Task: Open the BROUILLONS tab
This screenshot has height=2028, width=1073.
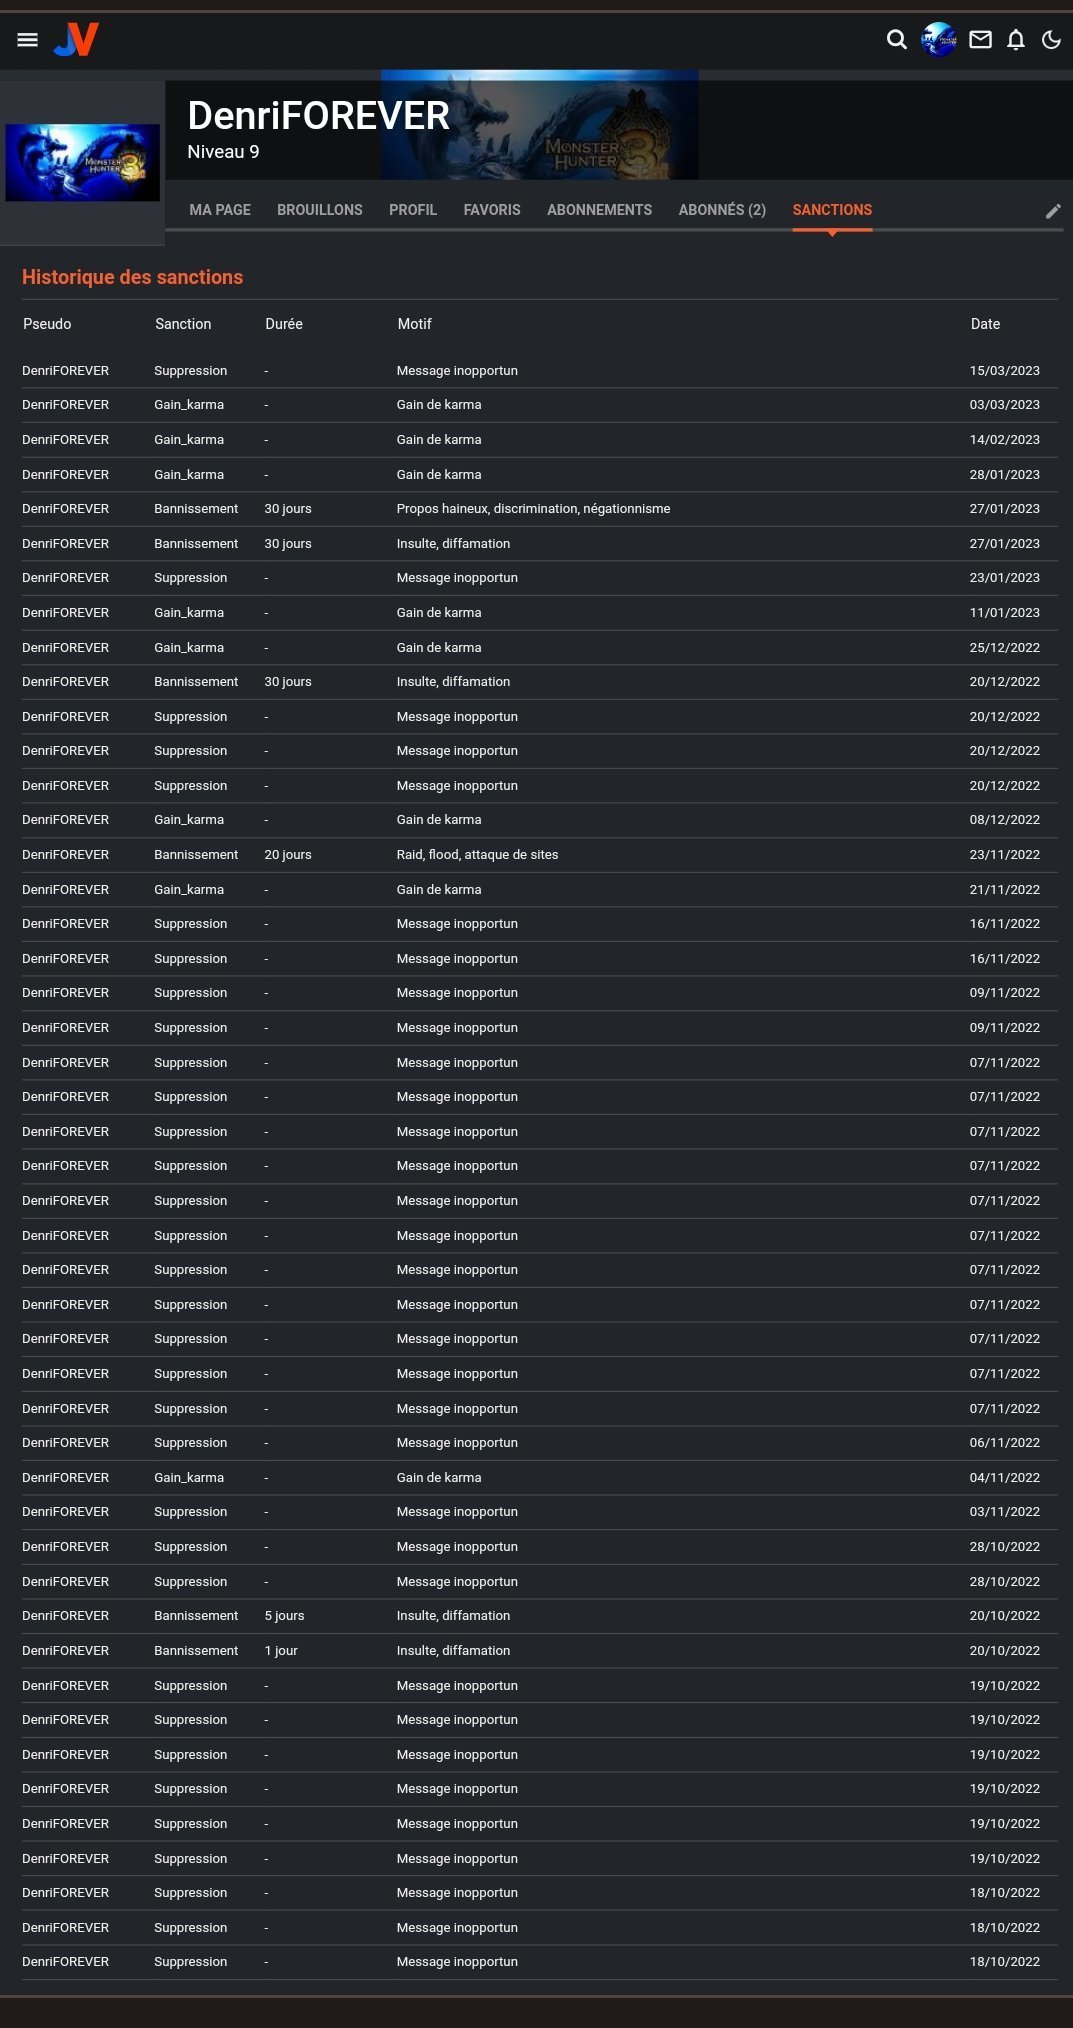Action: pos(320,210)
